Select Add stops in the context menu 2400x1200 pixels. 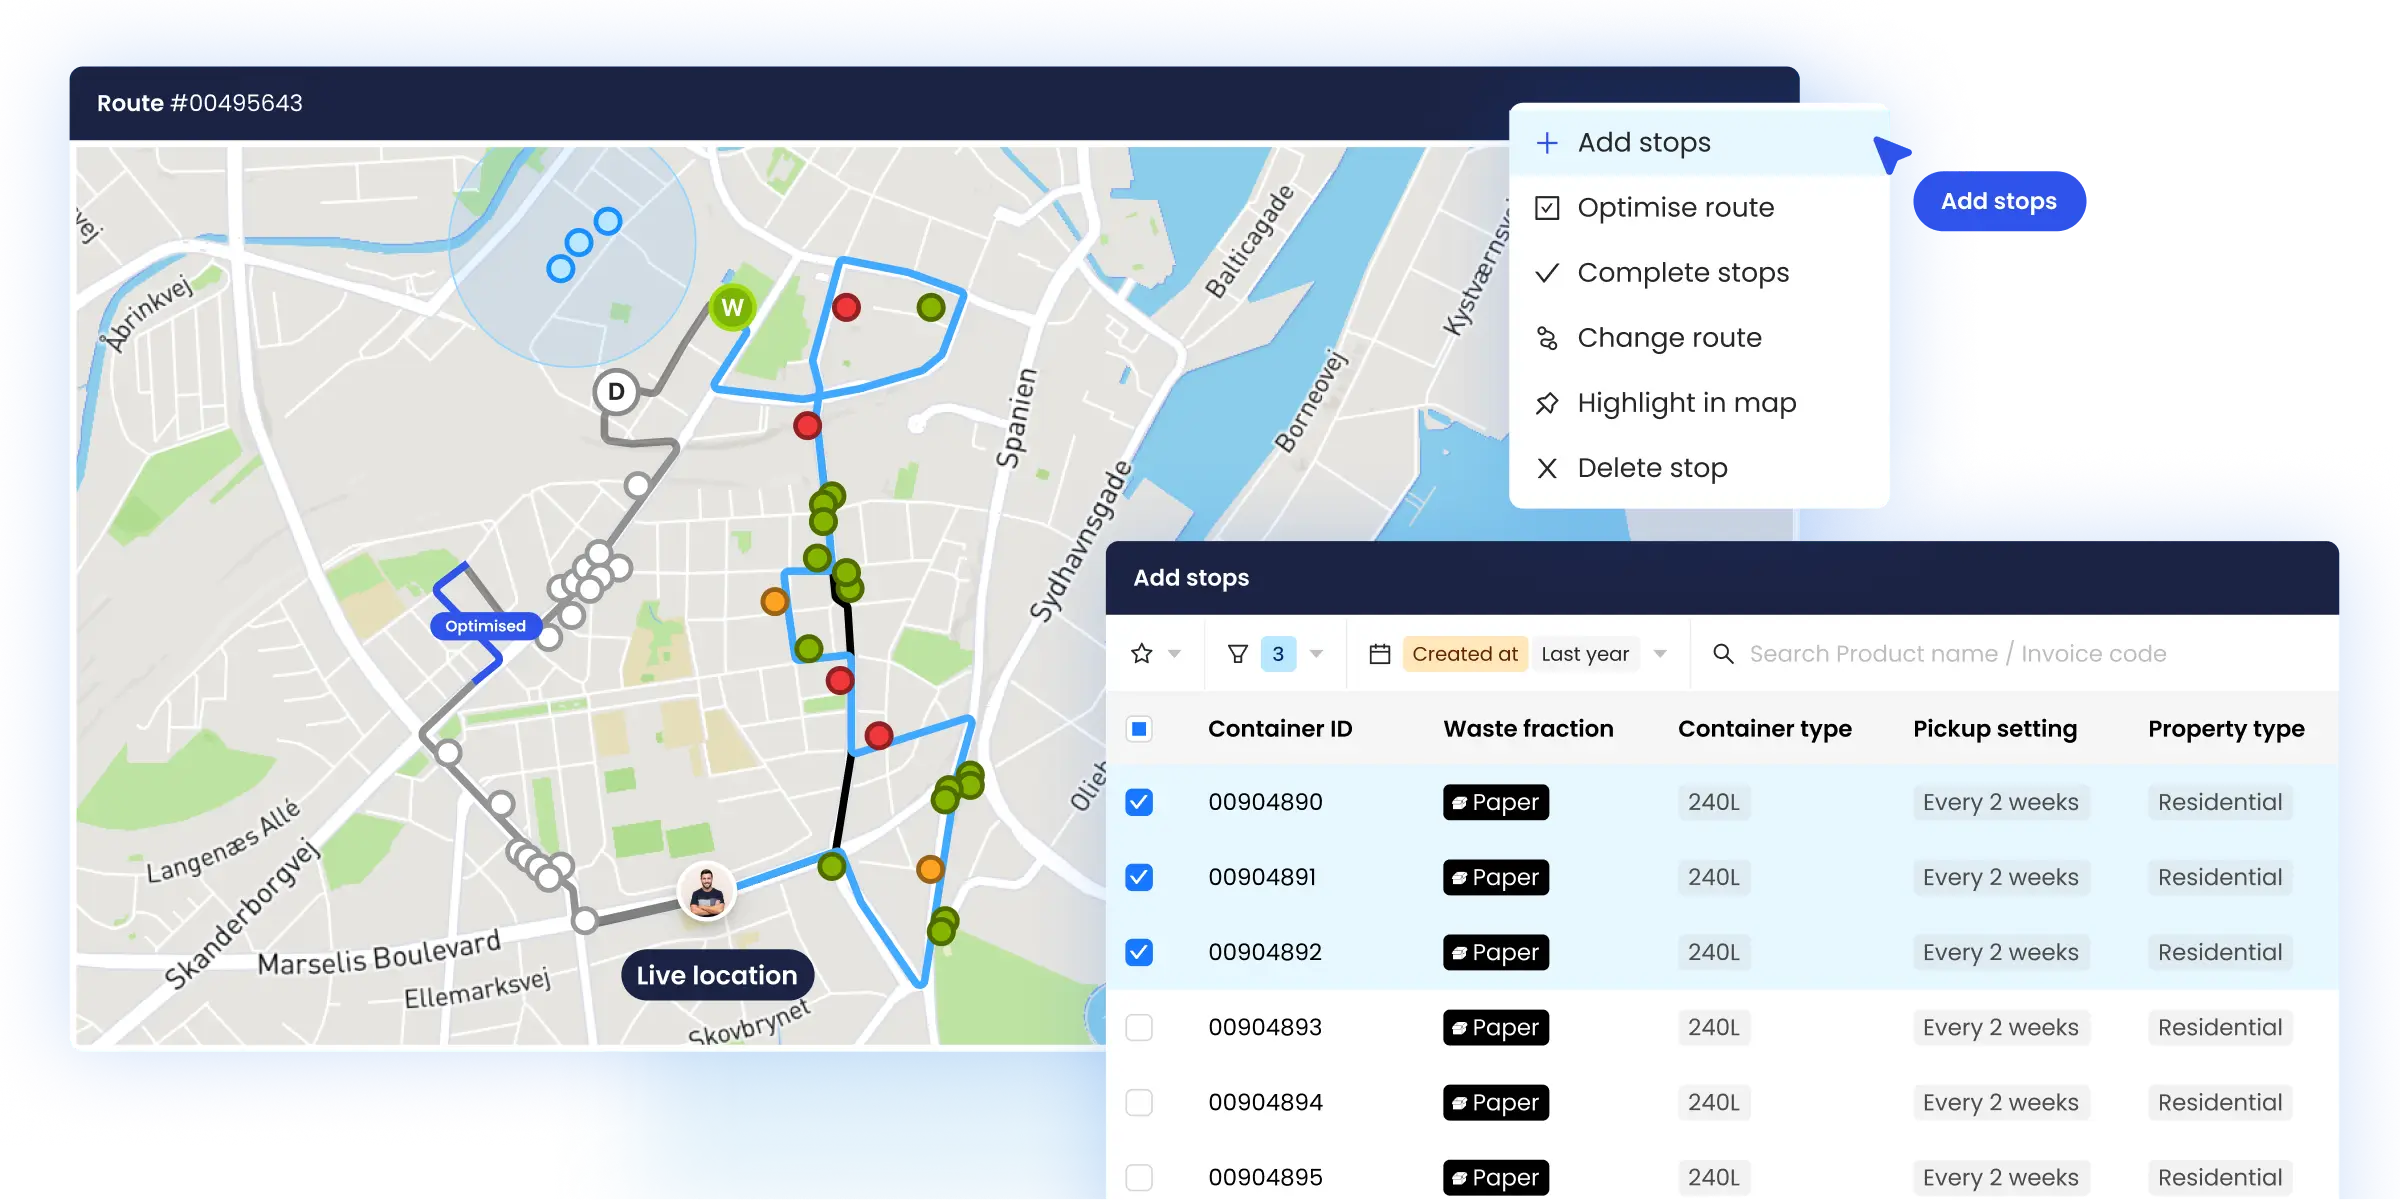(1644, 142)
